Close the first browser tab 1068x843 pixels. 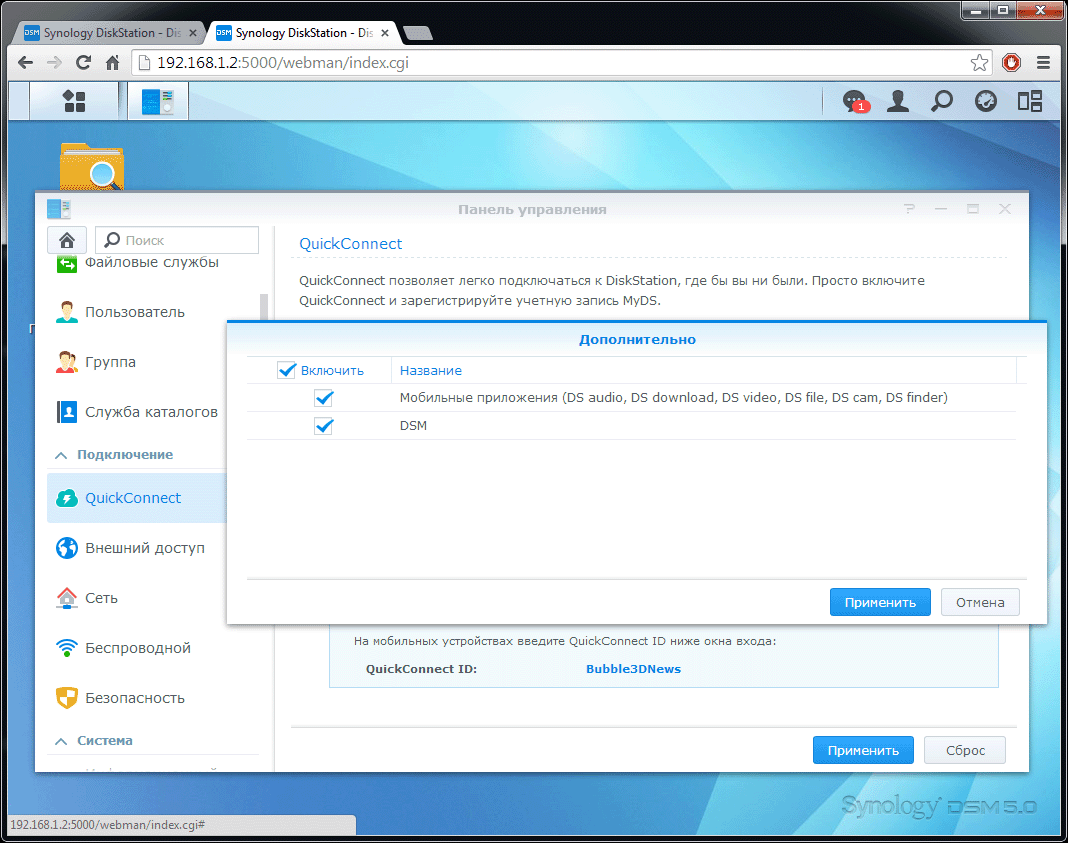coord(193,33)
